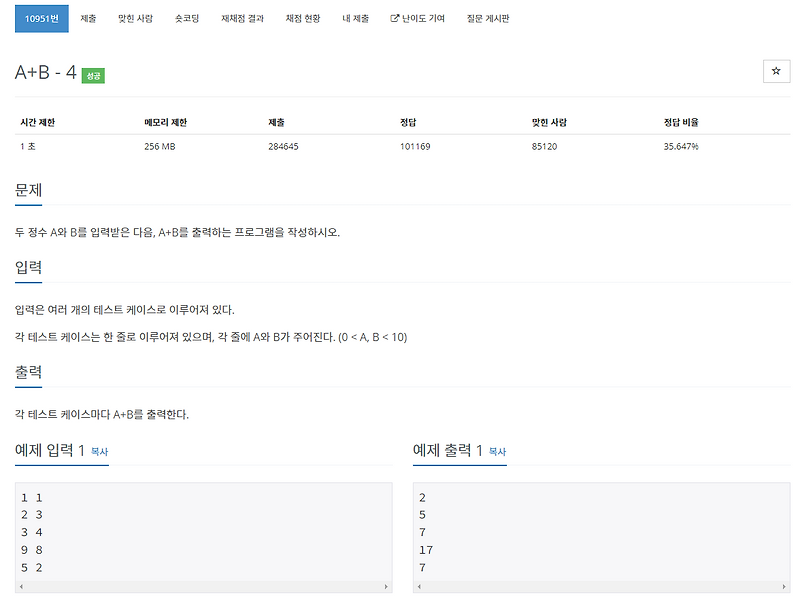Bookmark the problem using the star icon

coord(775,72)
